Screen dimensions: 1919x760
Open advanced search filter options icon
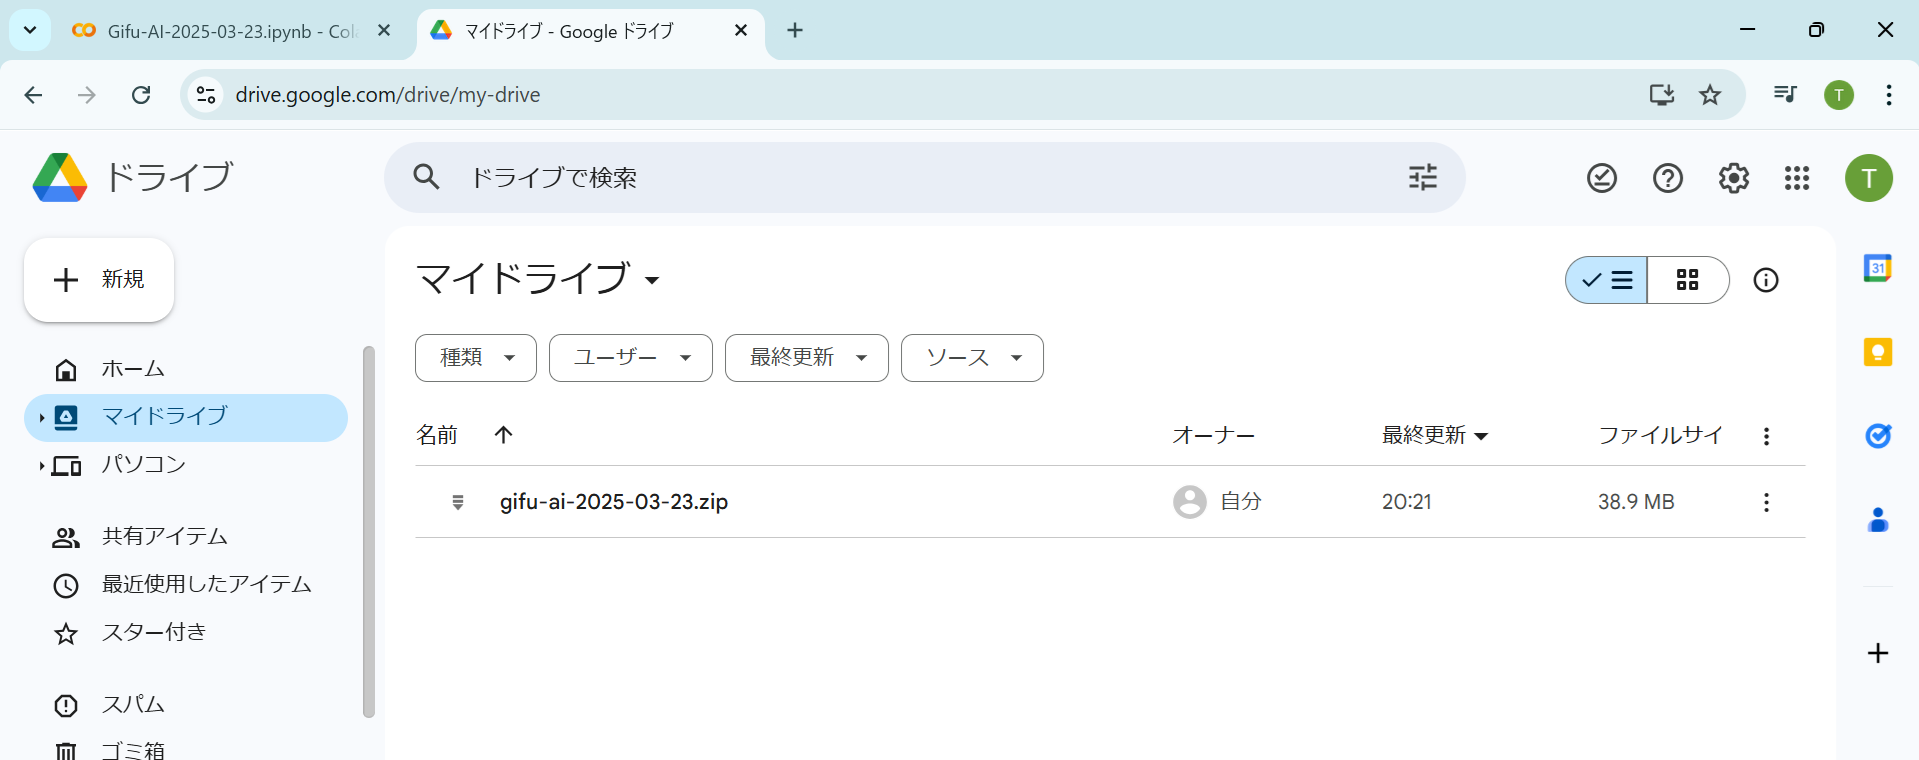(1423, 177)
